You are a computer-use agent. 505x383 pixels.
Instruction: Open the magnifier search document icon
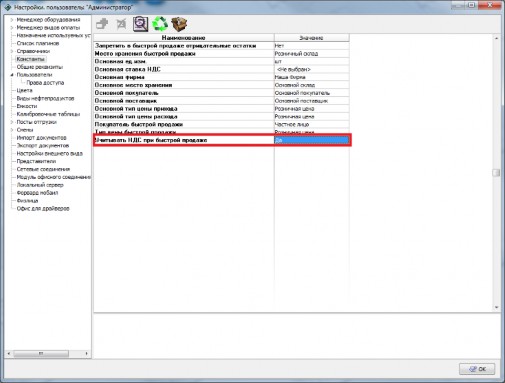click(x=141, y=24)
